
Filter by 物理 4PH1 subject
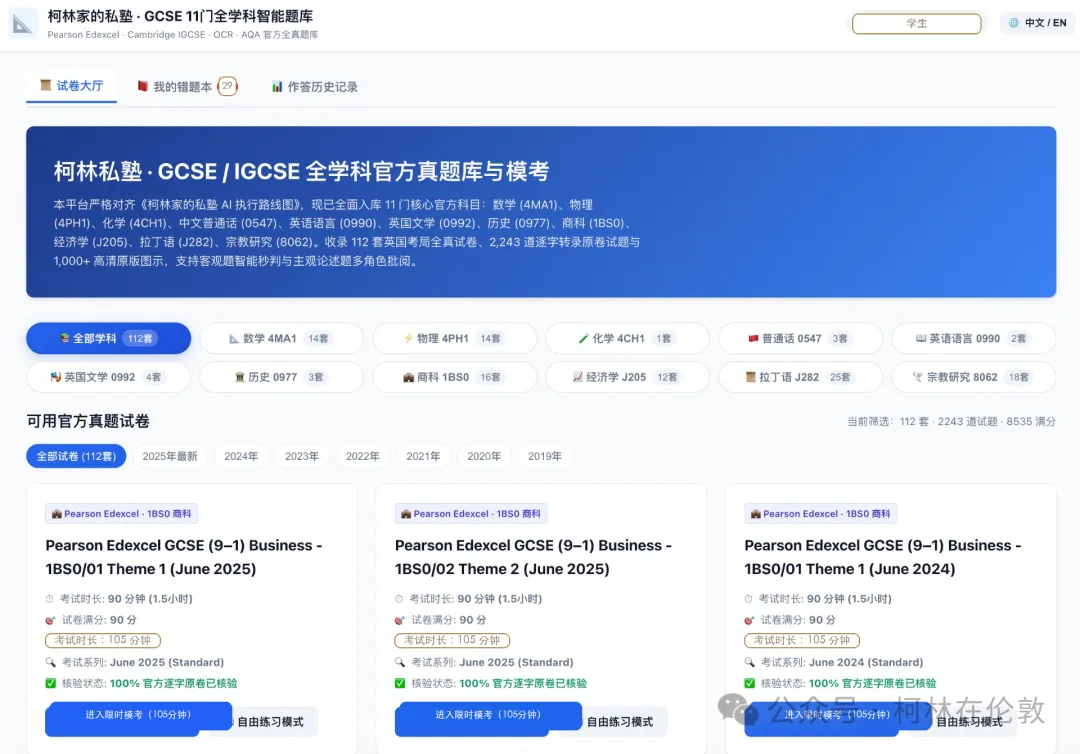455,338
